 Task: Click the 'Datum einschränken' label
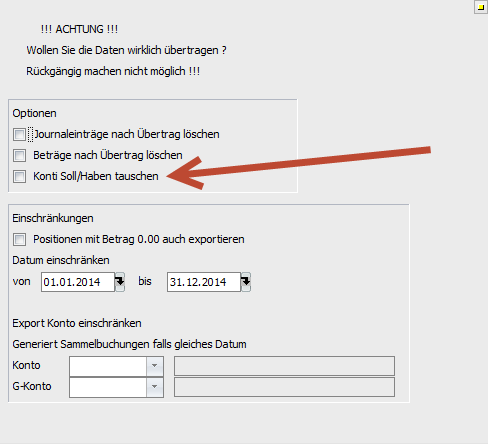[x=61, y=260]
